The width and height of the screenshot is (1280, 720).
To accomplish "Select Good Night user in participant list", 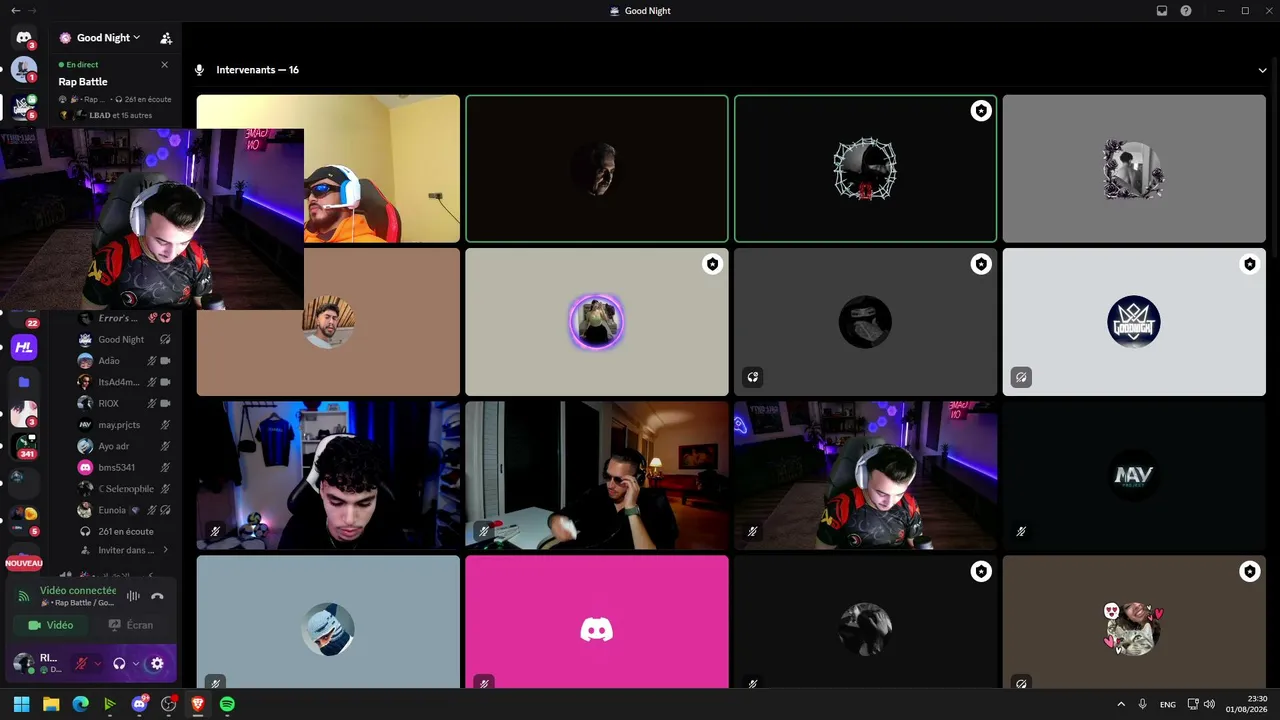I will pos(124,339).
